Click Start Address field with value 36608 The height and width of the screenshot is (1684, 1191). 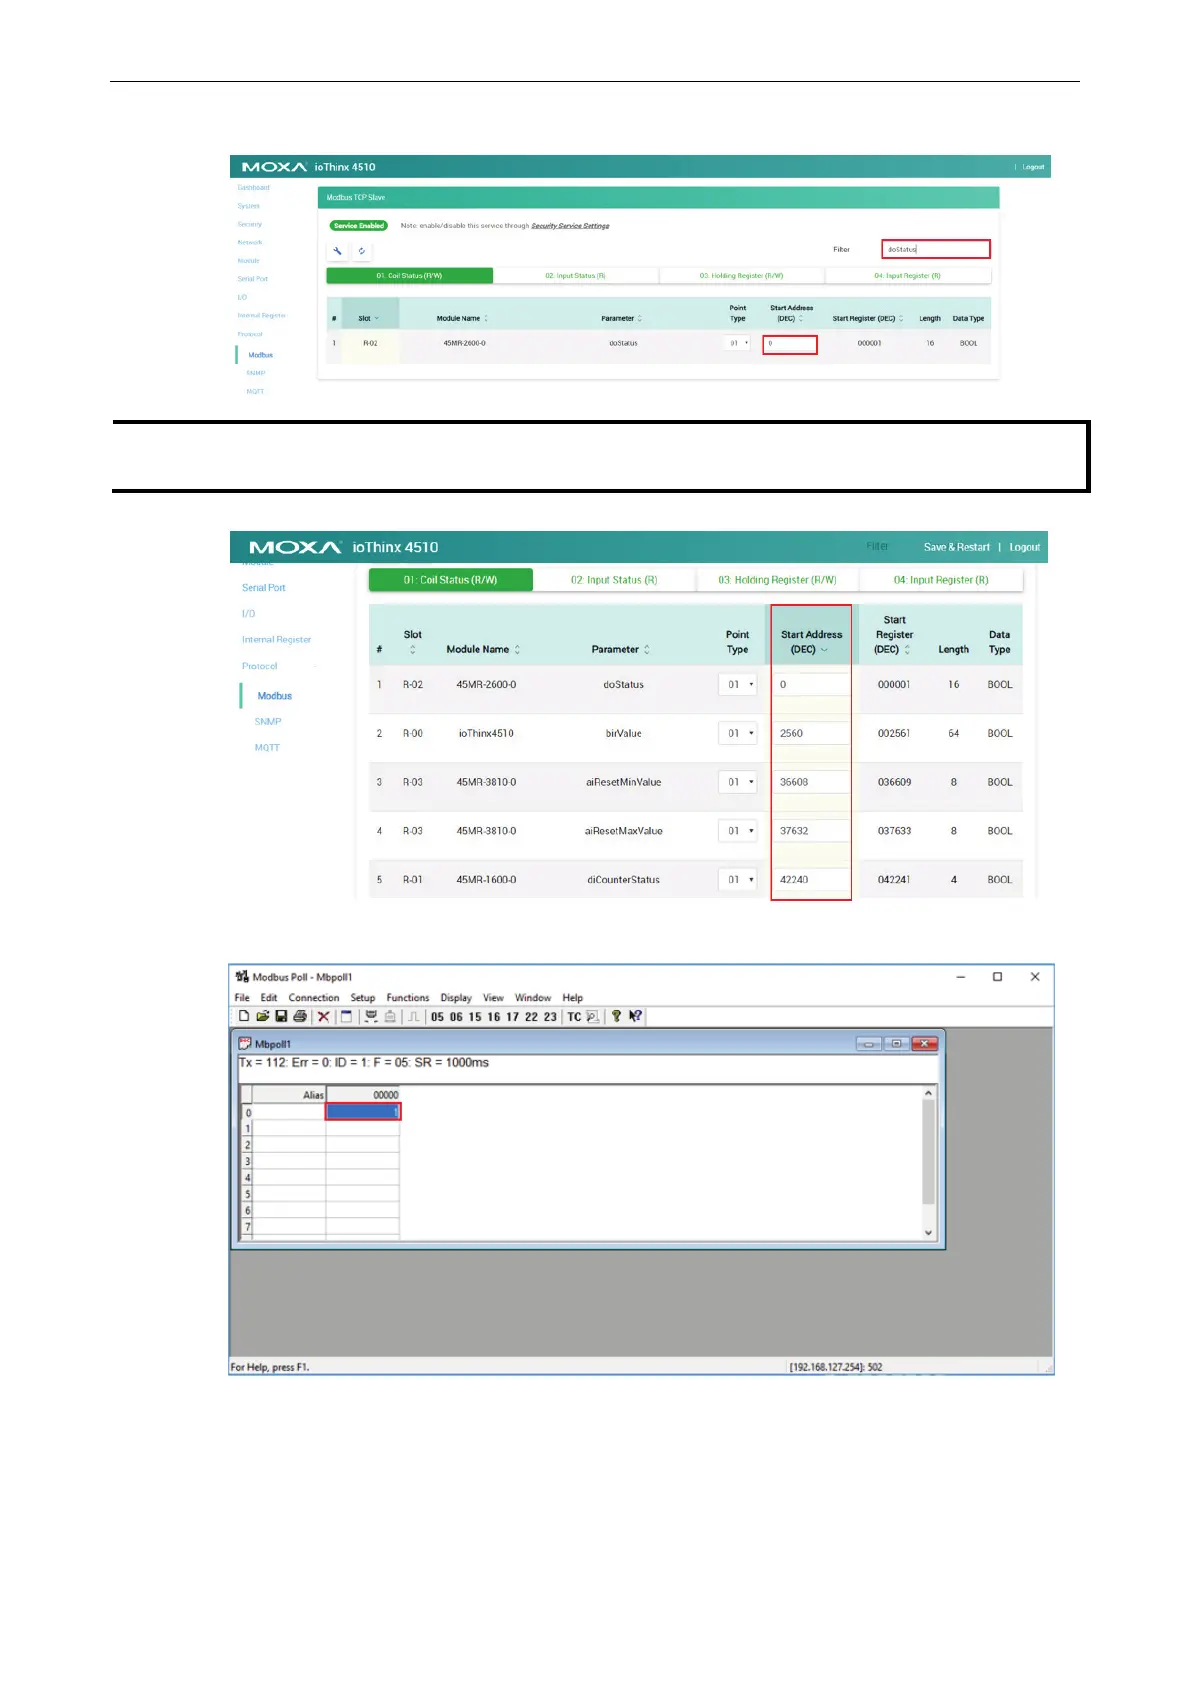811,782
